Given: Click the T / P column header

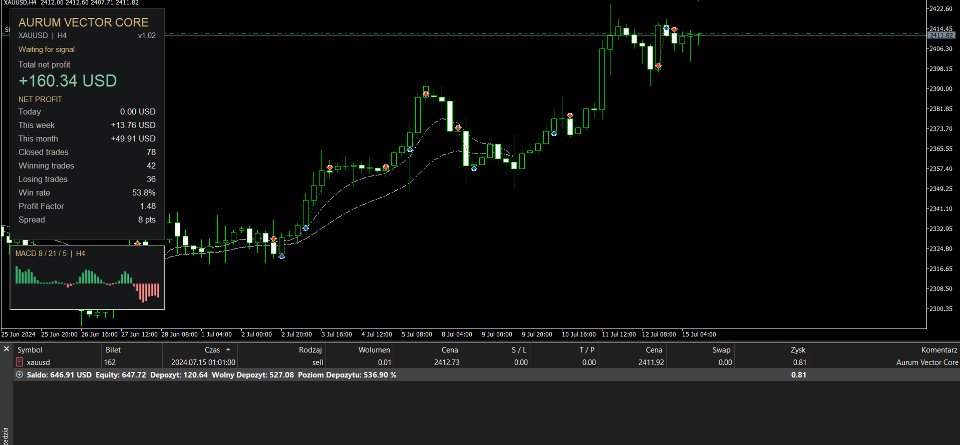Looking at the screenshot, I should (x=587, y=350).
